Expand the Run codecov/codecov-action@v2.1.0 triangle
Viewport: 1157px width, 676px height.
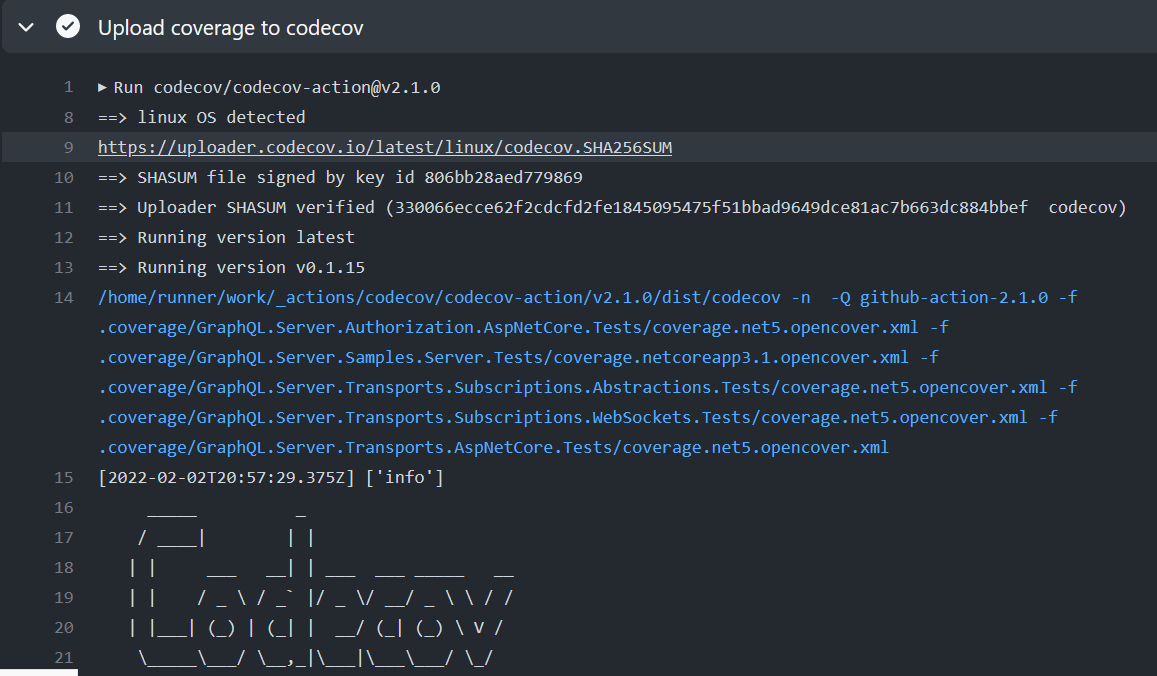(x=103, y=87)
